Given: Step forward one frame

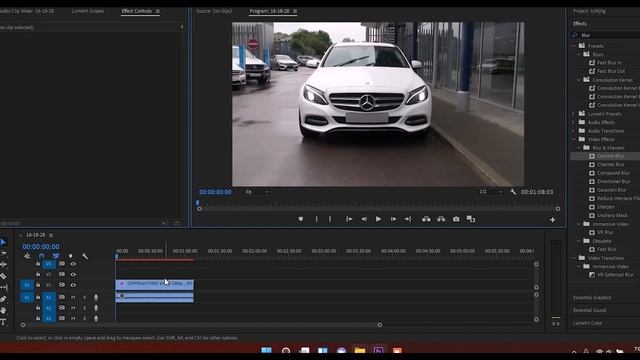Looking at the screenshot, I should (x=393, y=219).
